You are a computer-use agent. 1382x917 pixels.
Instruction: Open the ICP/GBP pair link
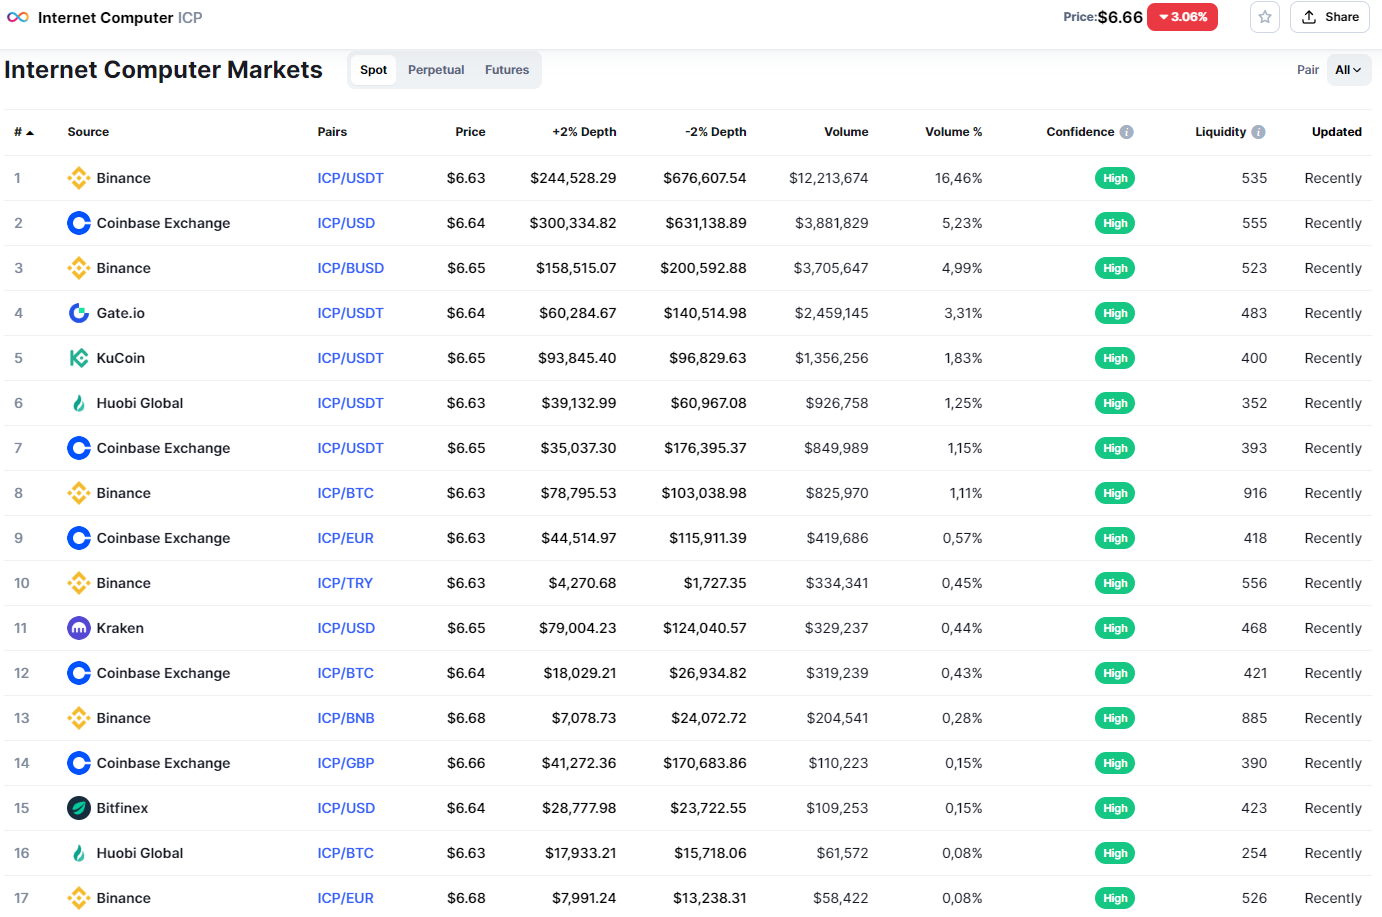(x=346, y=763)
